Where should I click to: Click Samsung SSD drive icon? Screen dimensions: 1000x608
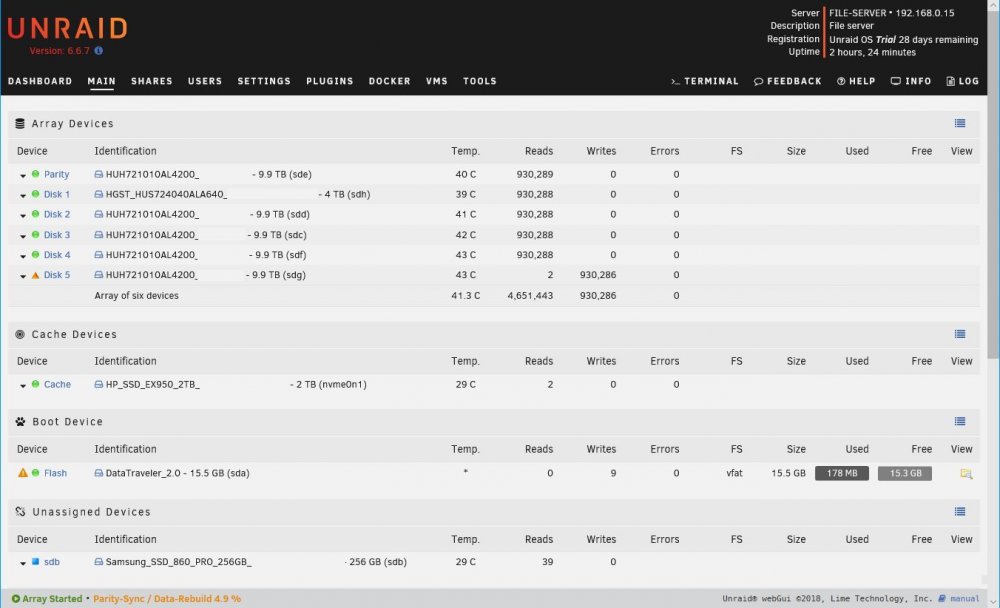[99, 561]
